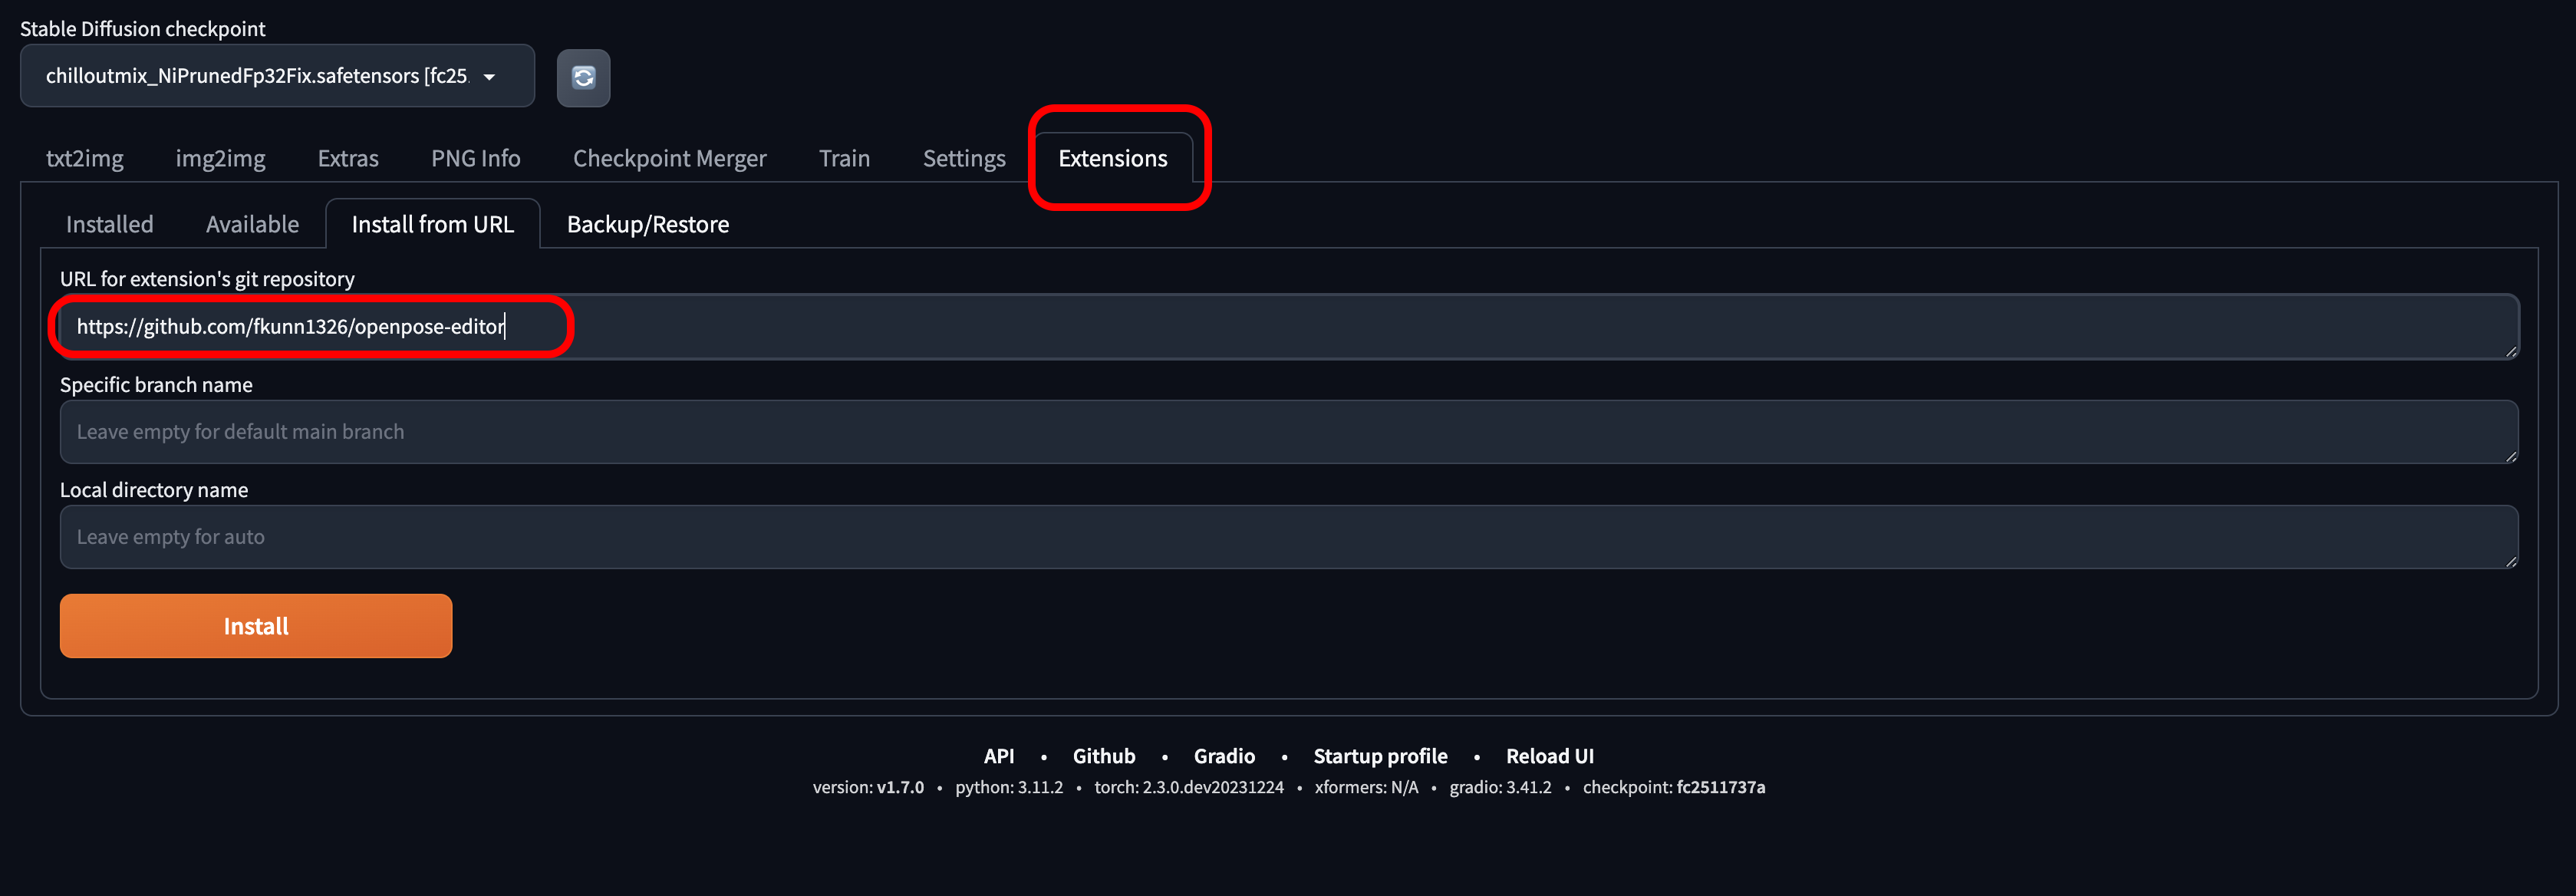Click the Startup profile footer link
2576x896 pixels.
coord(1379,756)
